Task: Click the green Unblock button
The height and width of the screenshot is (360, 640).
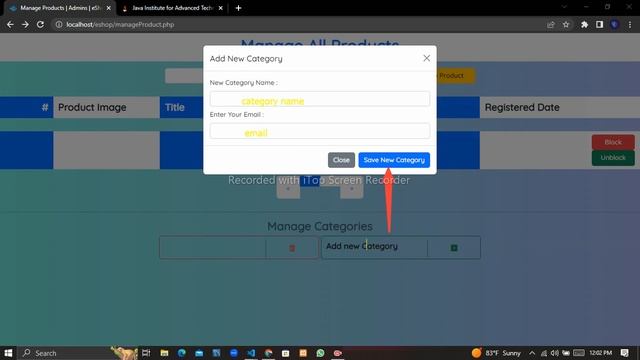Action: 613,158
